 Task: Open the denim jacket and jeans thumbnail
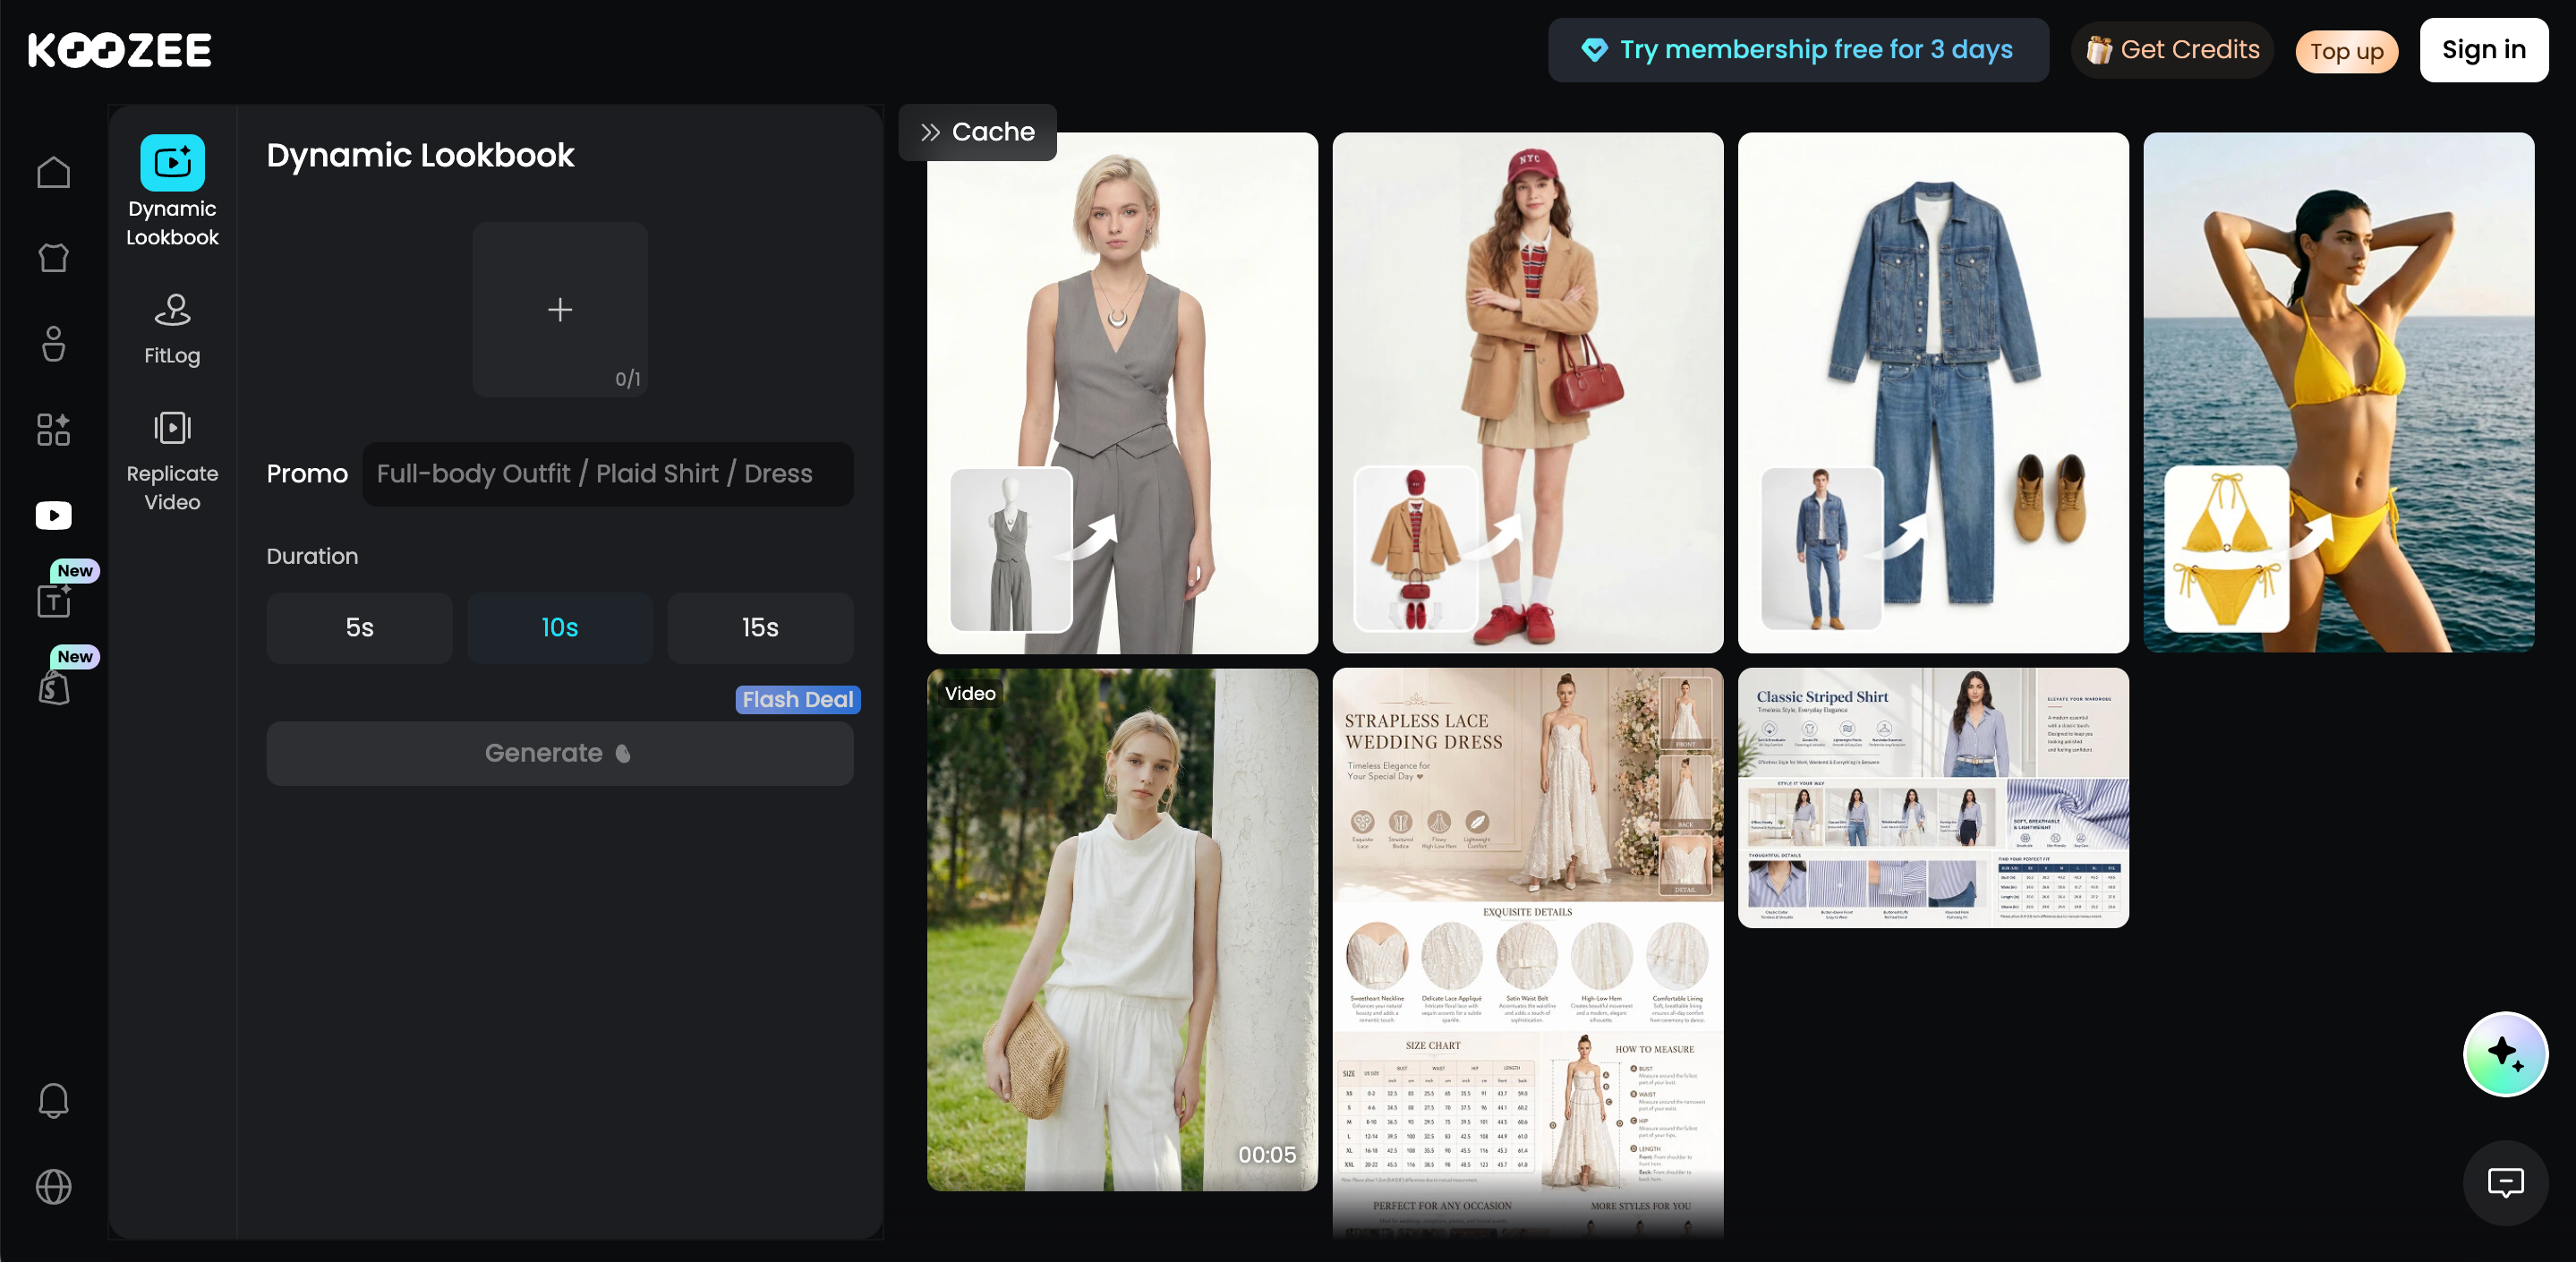(x=1933, y=393)
